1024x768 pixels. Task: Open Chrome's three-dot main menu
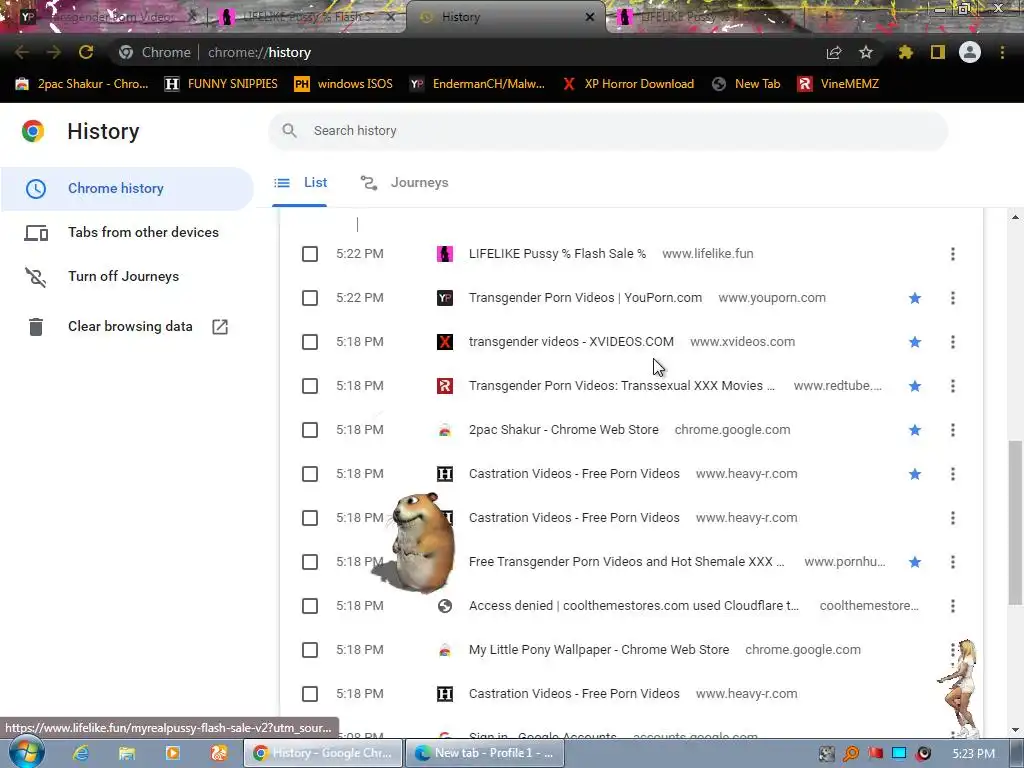coord(1002,52)
